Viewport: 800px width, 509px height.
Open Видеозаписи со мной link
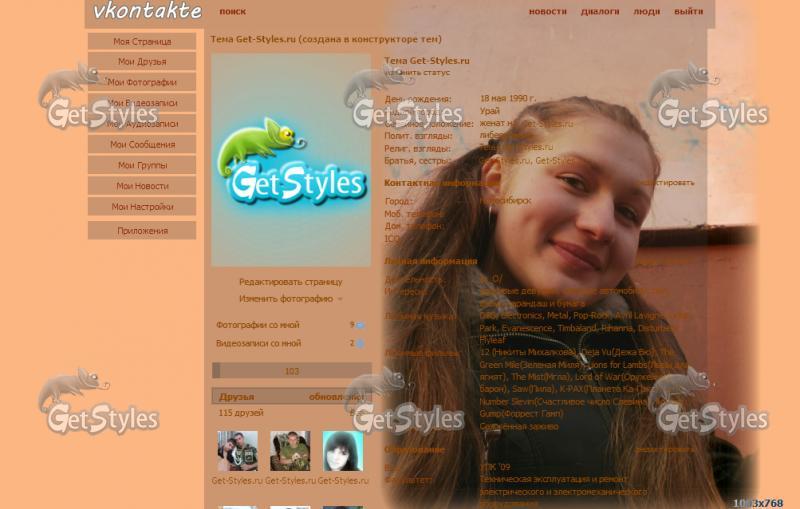258,343
